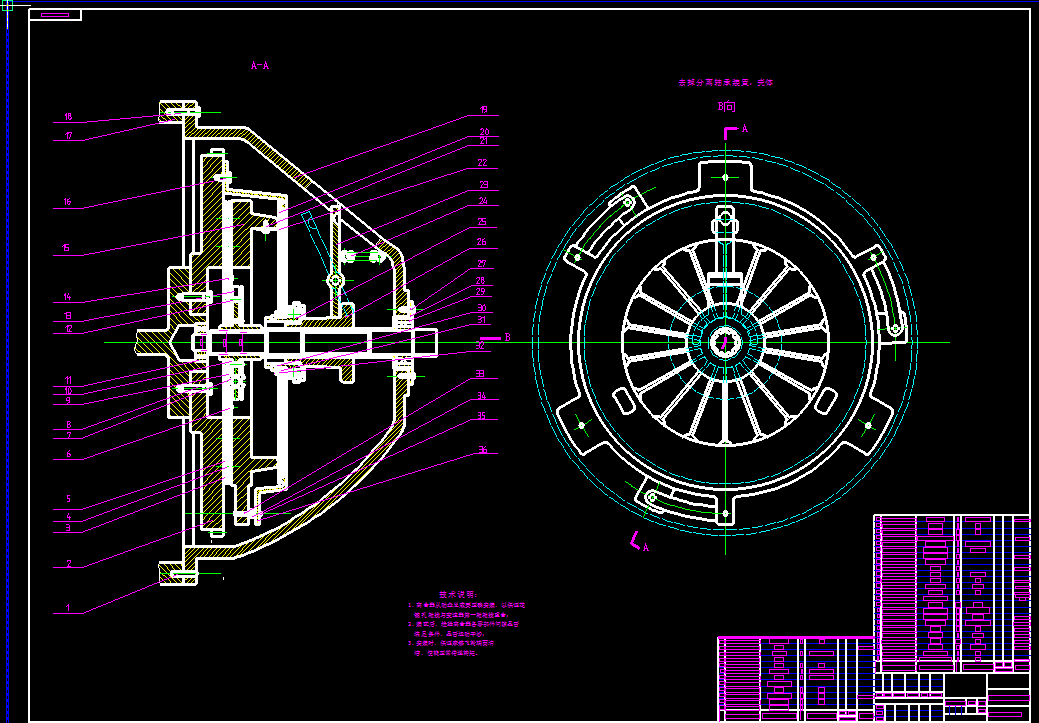Select the "B向" view title
This screenshot has height=723, width=1039.
726,107
